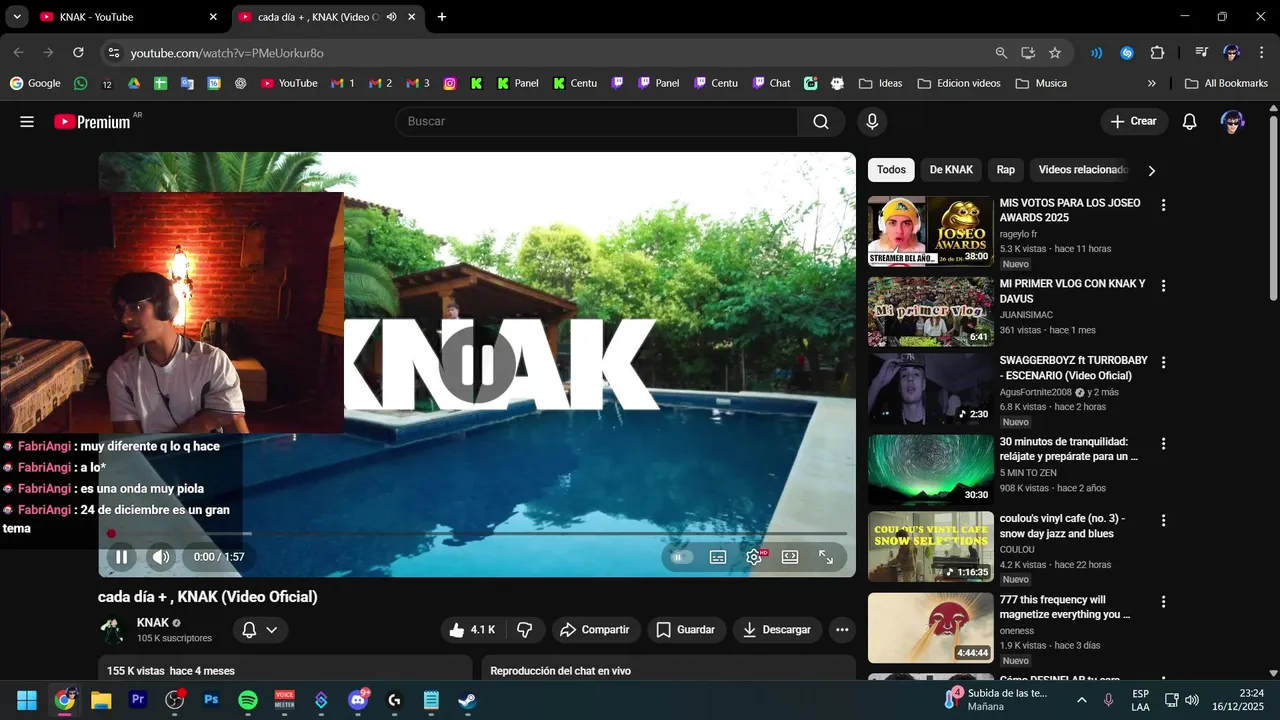Open Spotify from the taskbar
This screenshot has height=720, width=1280.
(x=248, y=700)
